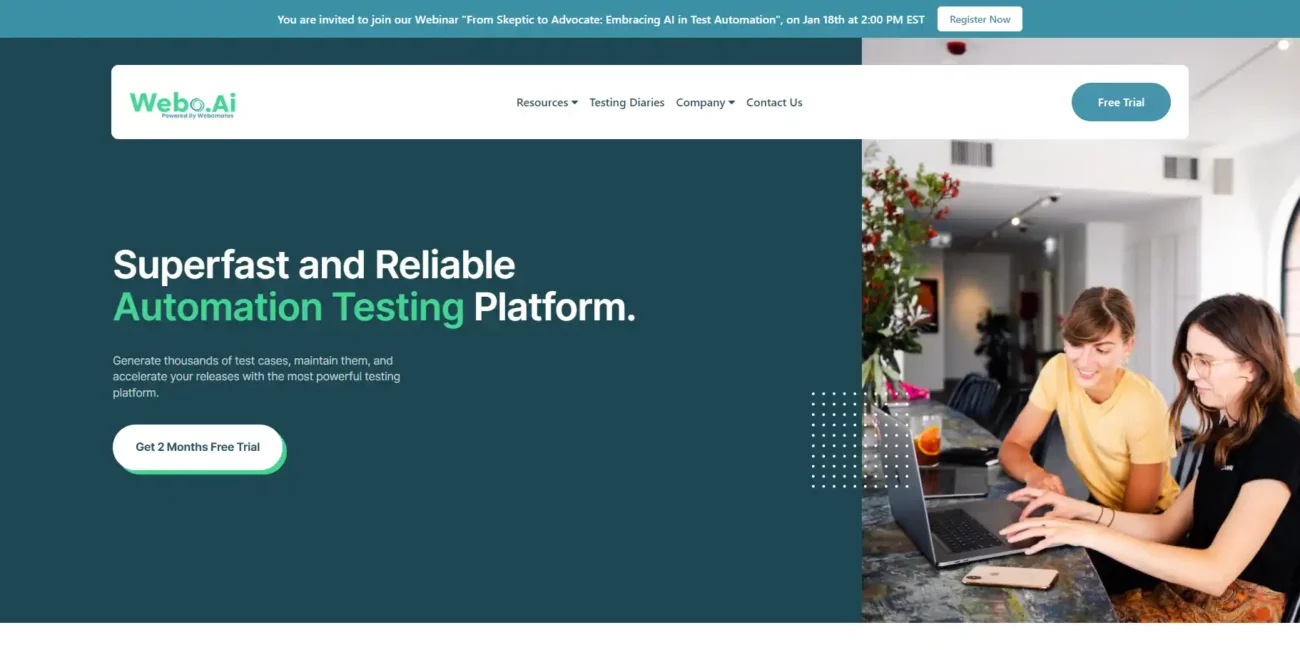This screenshot has height=650, width=1300.
Task: Click Register Now for the webinar
Action: pos(980,19)
